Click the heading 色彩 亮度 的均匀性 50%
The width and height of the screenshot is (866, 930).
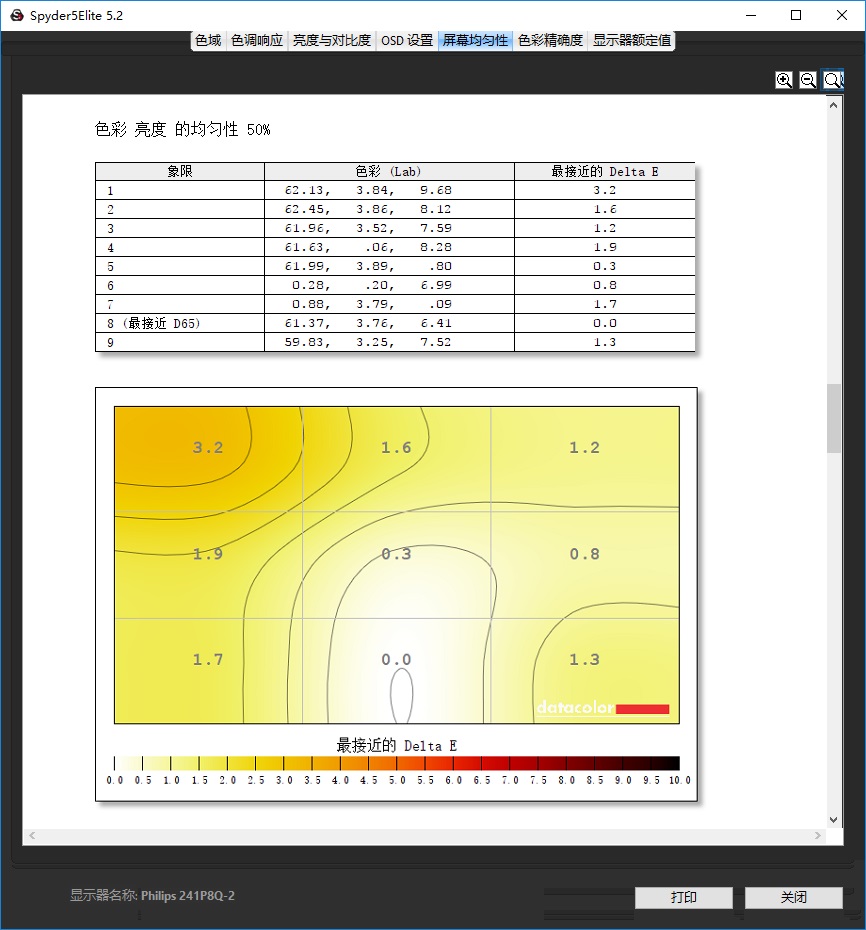coord(182,129)
